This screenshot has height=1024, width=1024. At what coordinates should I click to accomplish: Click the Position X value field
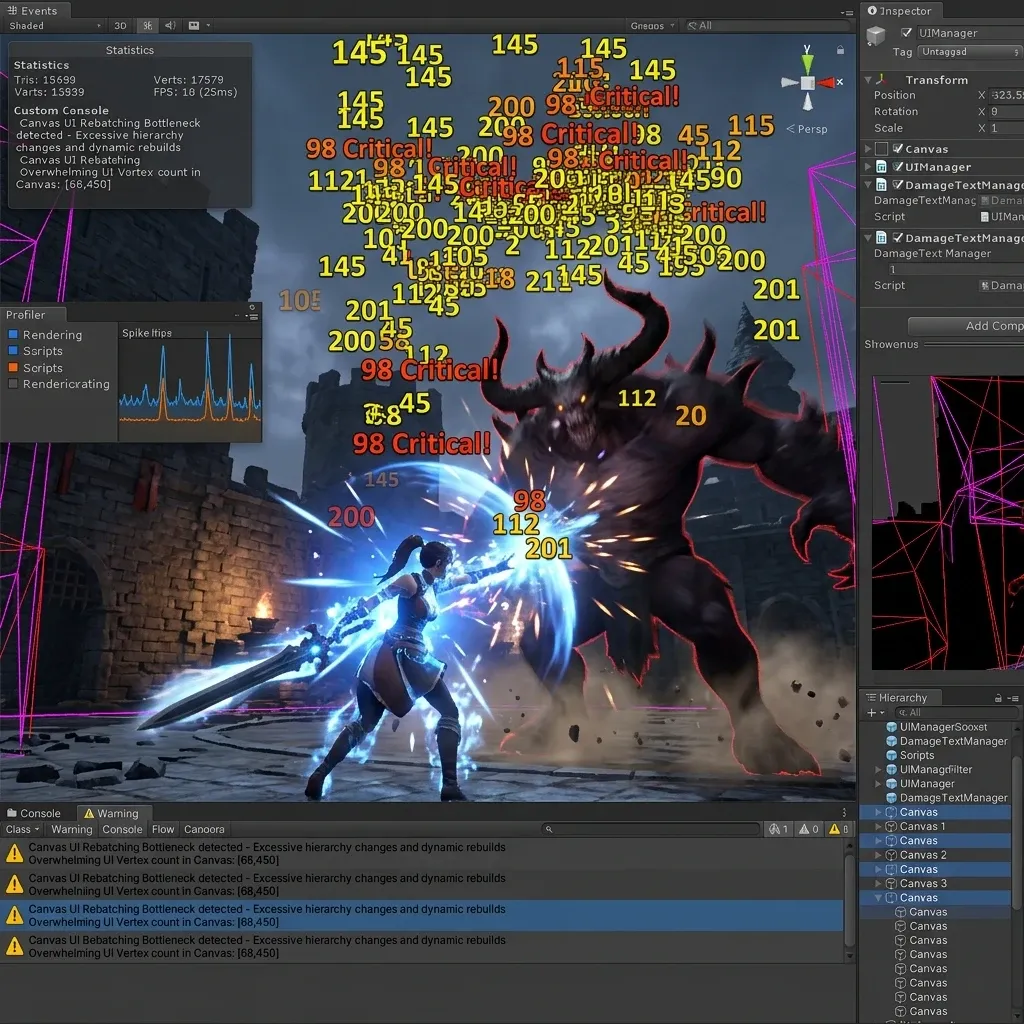point(1006,95)
